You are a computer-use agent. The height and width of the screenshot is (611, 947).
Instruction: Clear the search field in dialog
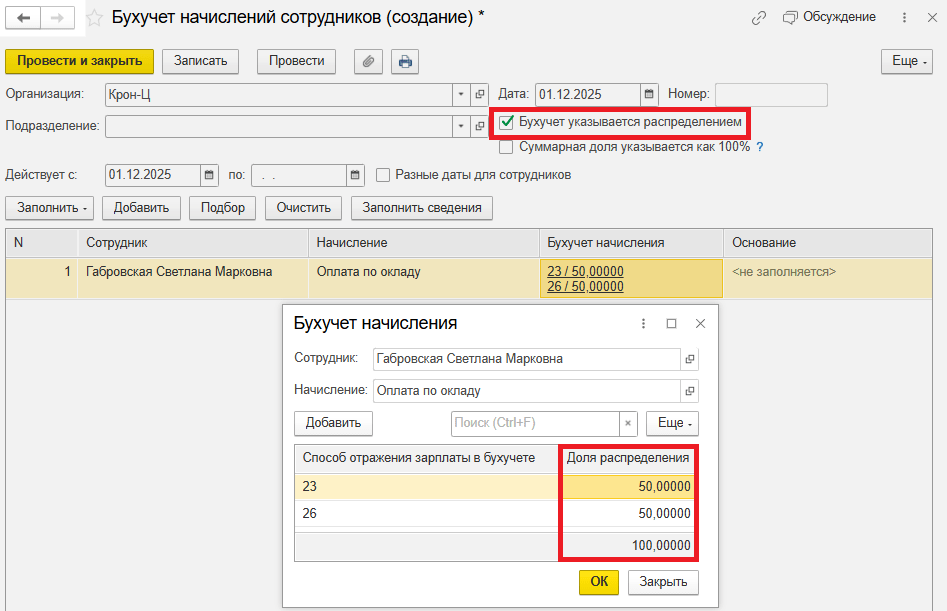point(628,423)
